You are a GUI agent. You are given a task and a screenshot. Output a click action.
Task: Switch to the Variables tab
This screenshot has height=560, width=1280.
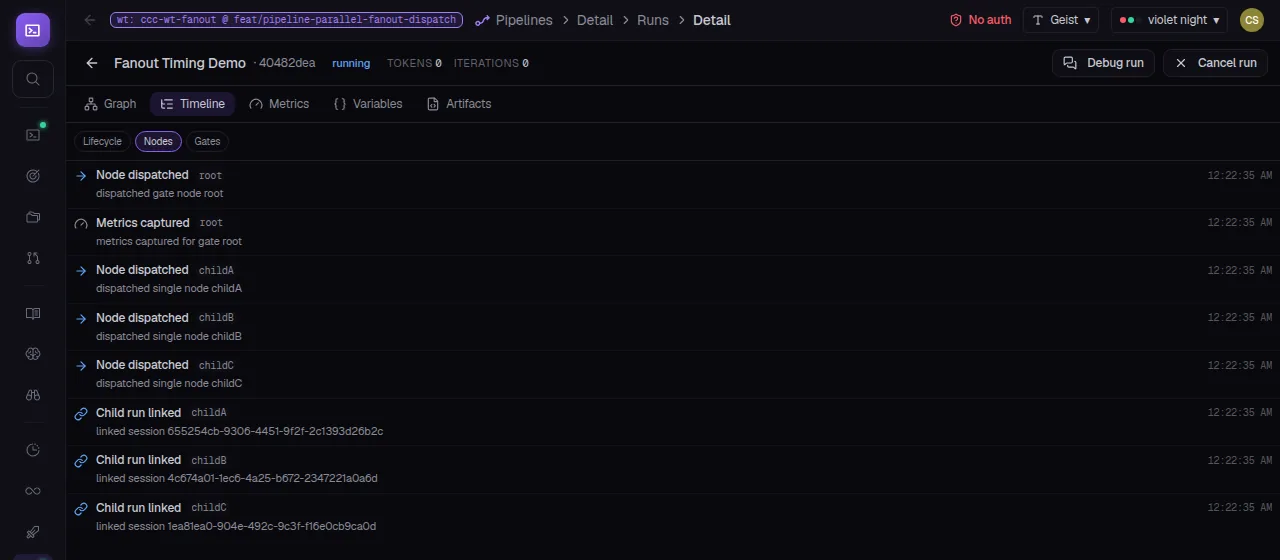point(367,104)
